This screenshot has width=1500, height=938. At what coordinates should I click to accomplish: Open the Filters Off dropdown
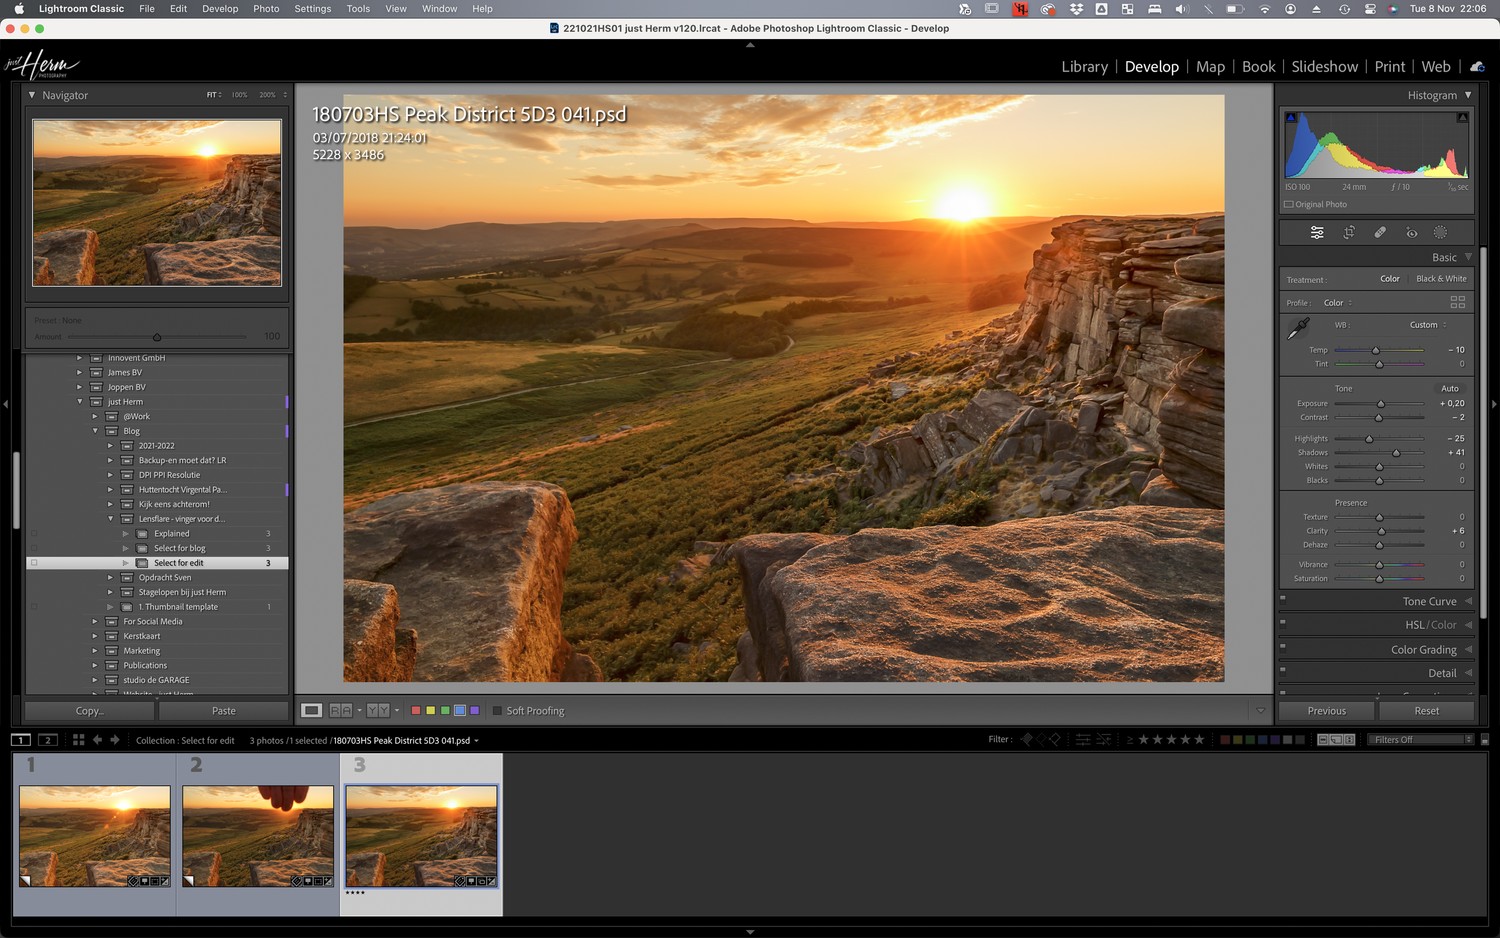(x=1421, y=740)
